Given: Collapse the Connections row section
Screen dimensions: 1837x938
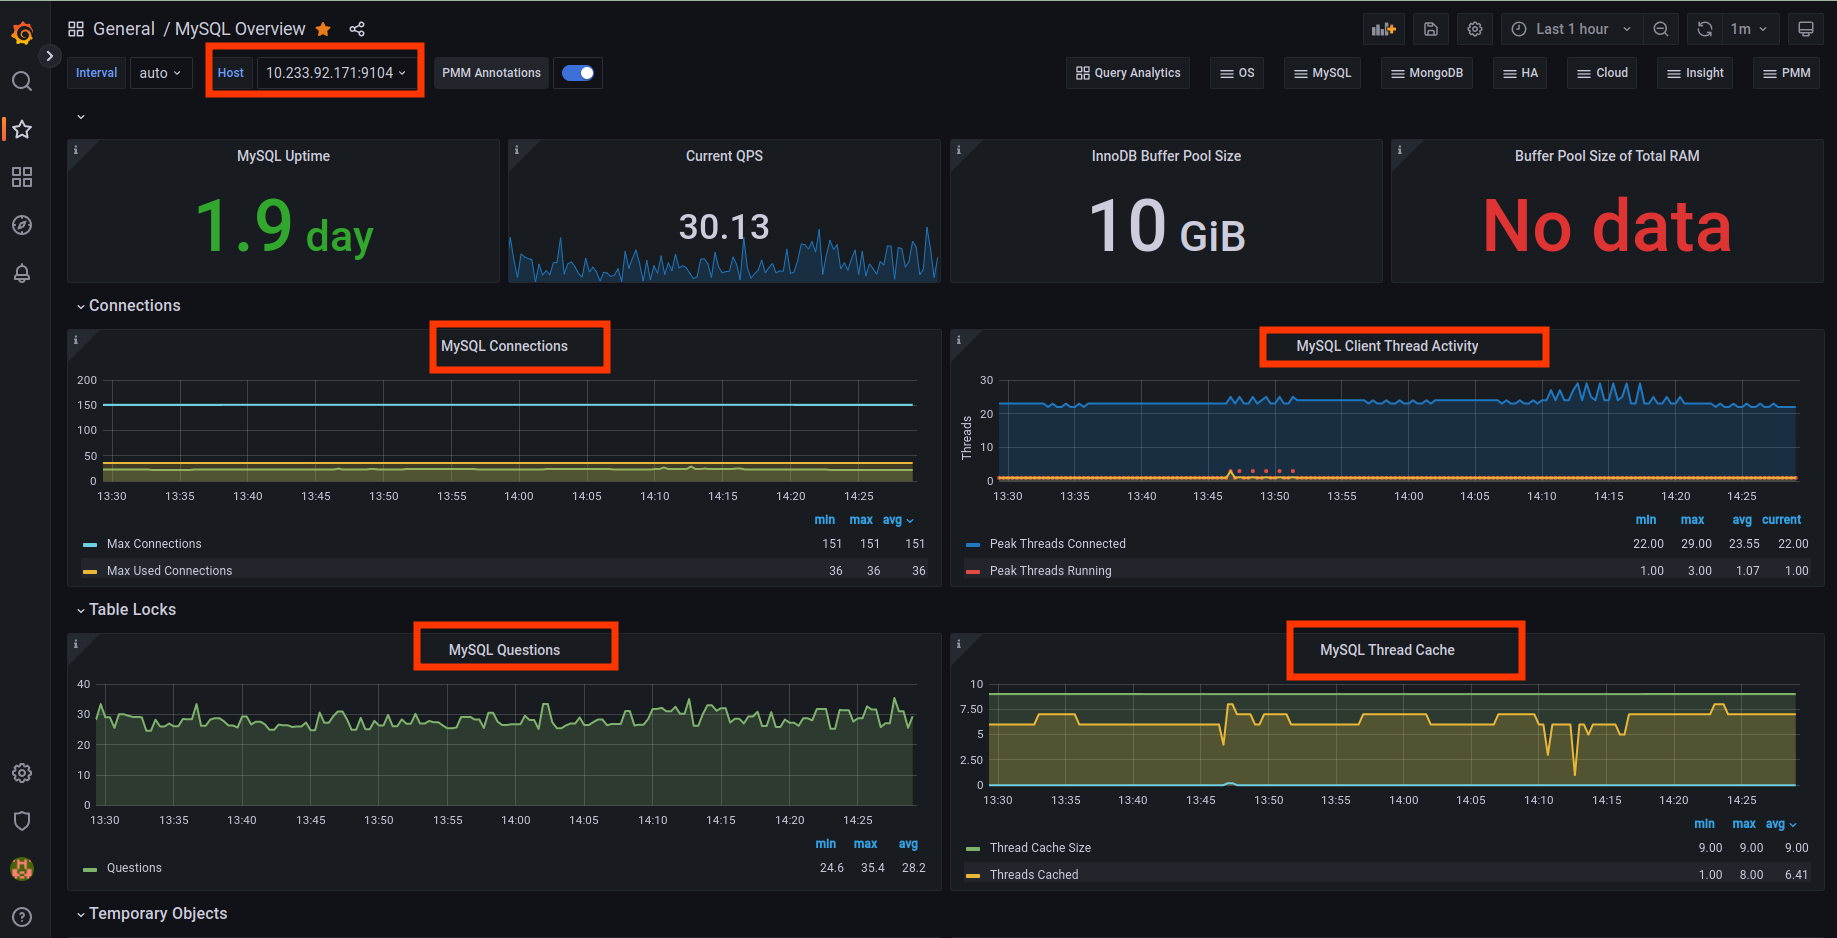Looking at the screenshot, I should [x=134, y=306].
